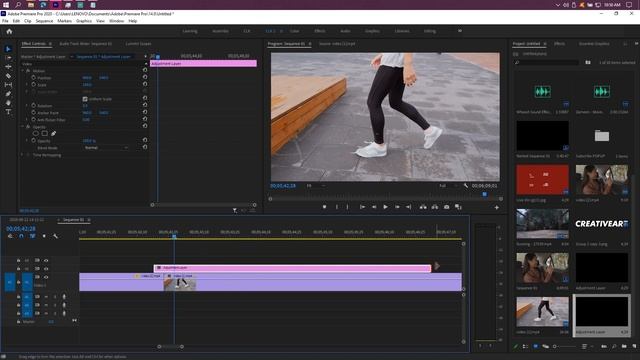
Task: Play the sequence in Program monitor
Action: pos(385,207)
